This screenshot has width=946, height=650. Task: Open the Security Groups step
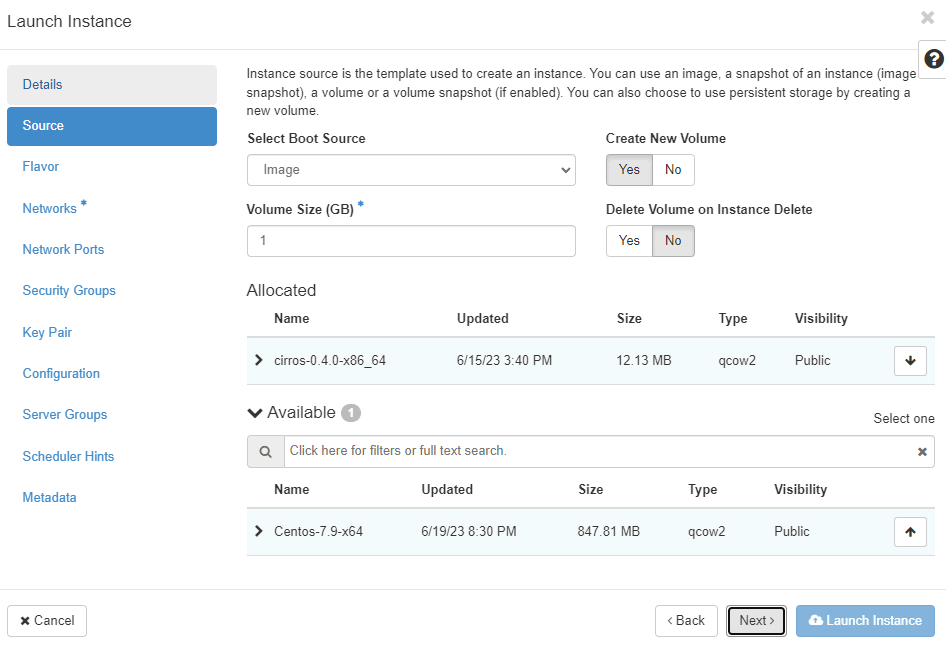[69, 291]
